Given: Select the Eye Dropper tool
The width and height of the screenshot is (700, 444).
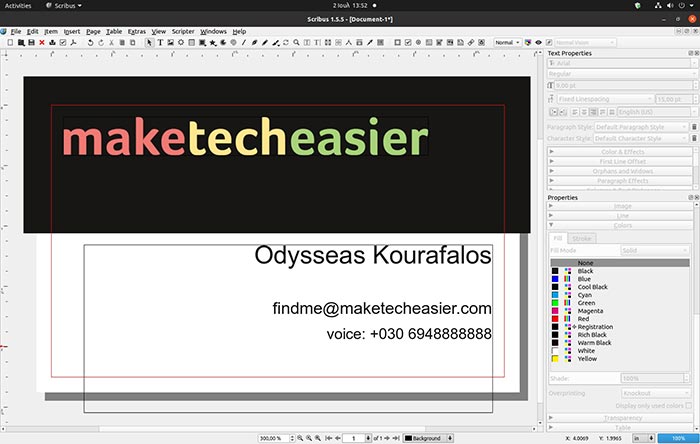Looking at the screenshot, I should click(x=370, y=42).
